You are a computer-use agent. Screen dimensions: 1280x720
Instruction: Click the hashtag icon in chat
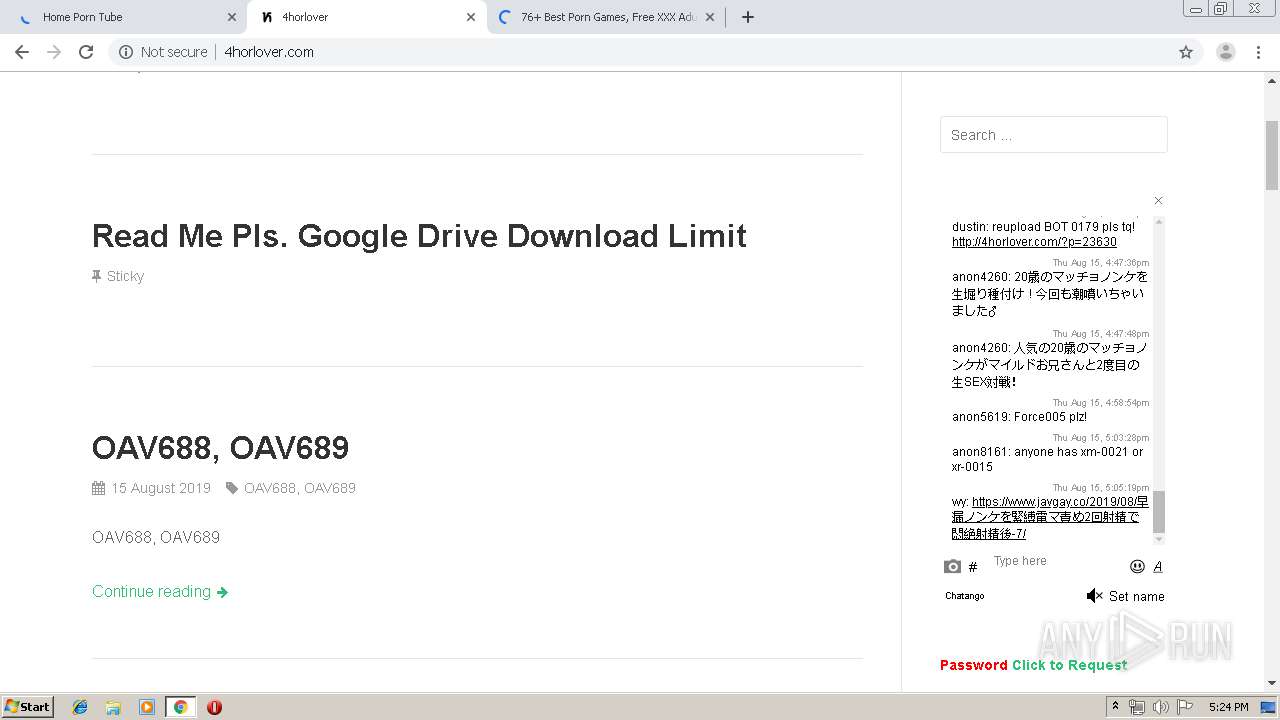pos(973,567)
